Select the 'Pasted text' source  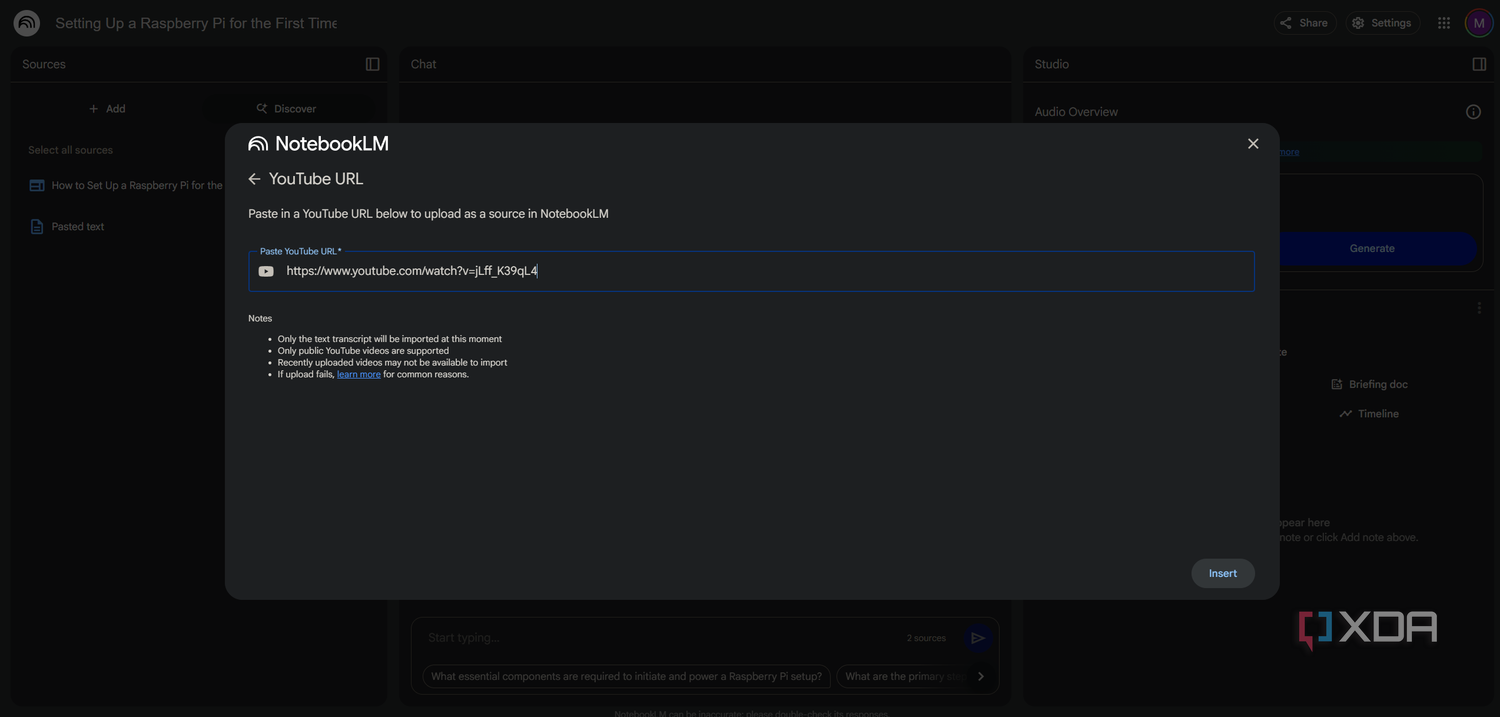click(x=67, y=227)
